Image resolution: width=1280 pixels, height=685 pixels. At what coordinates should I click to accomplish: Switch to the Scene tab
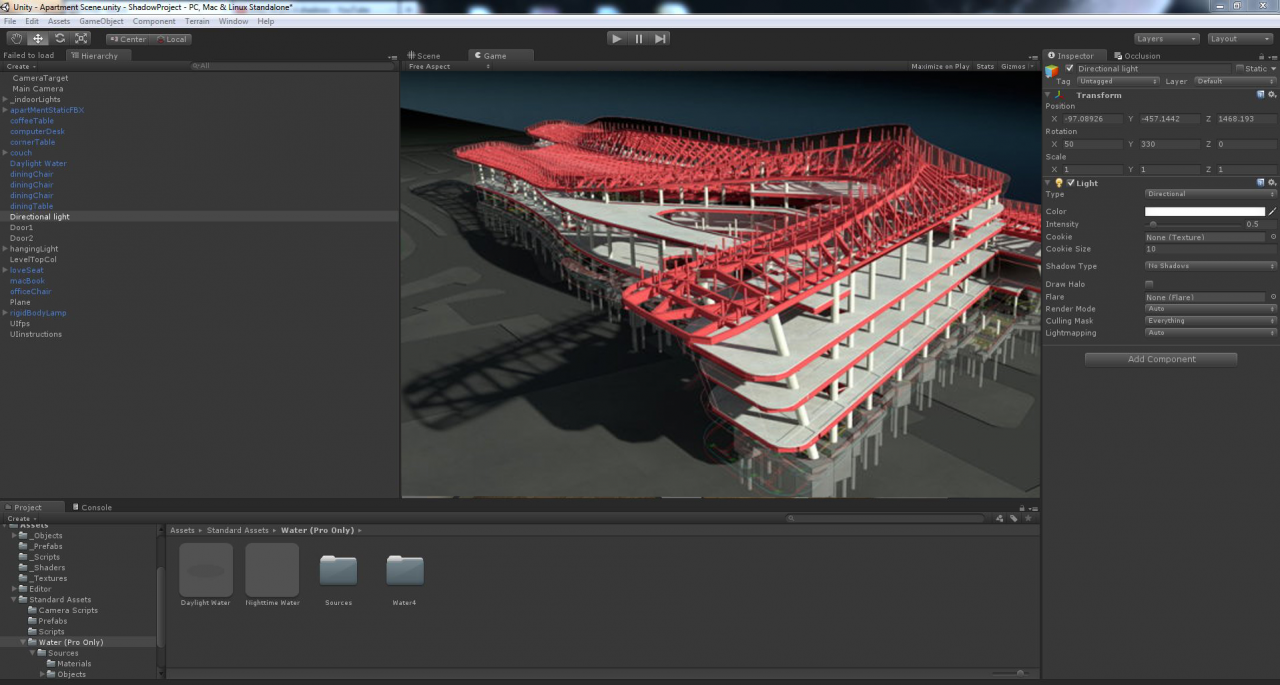point(428,56)
